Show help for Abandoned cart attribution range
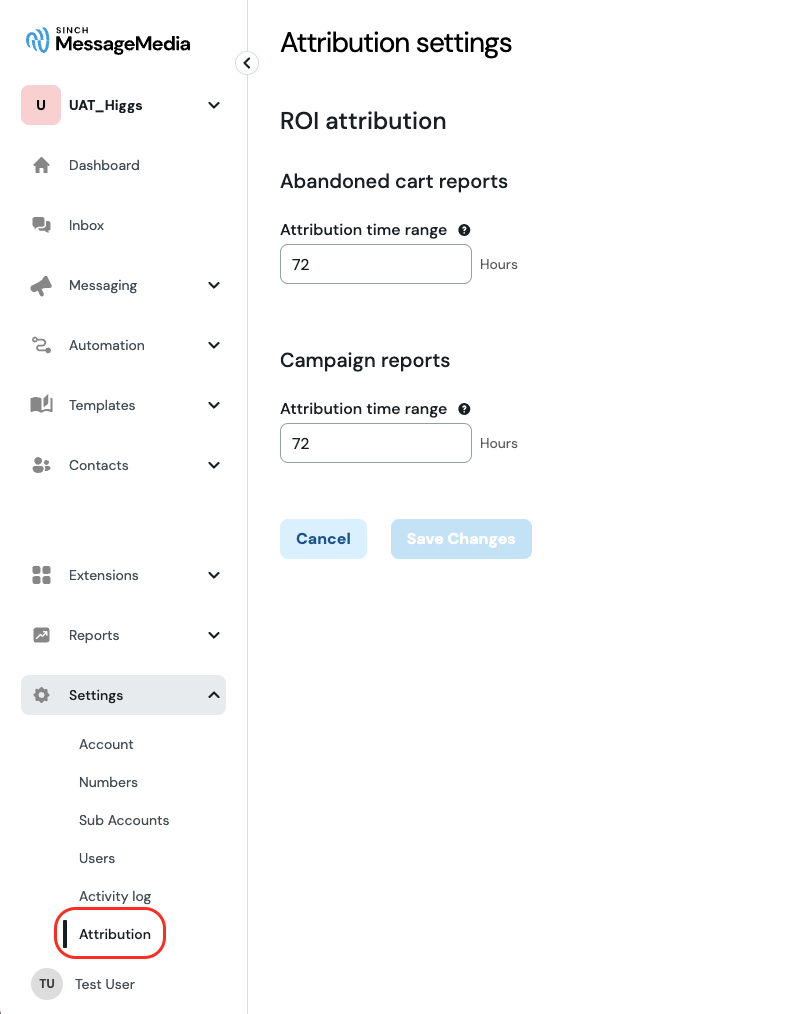Image resolution: width=787 pixels, height=1014 pixels. 464,230
